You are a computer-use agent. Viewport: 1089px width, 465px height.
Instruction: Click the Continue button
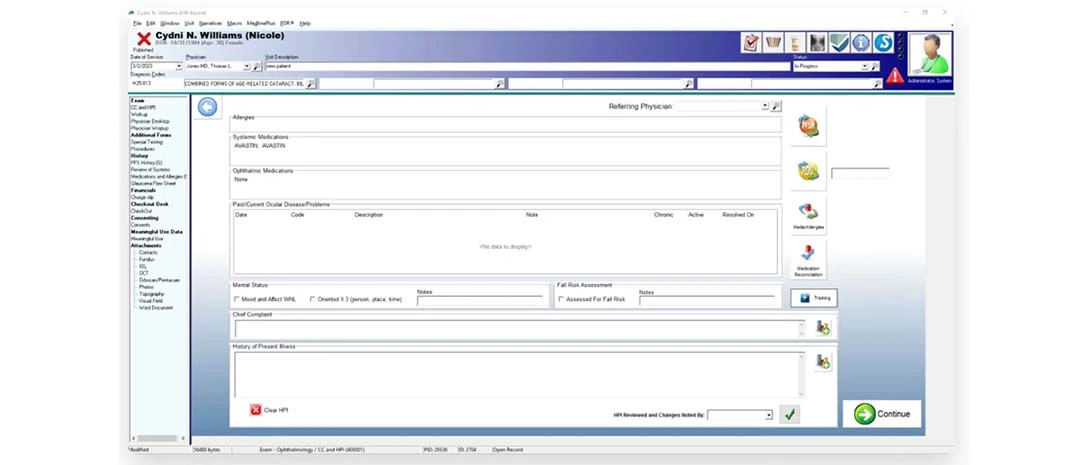(882, 414)
